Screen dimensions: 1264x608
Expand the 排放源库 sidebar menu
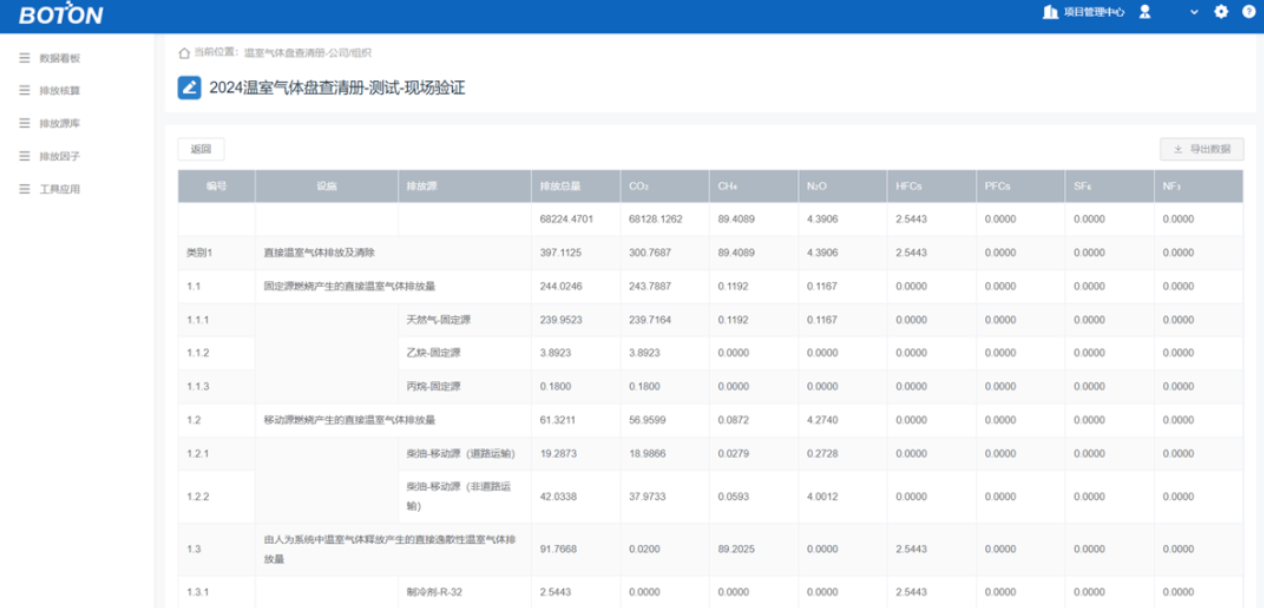coord(59,123)
